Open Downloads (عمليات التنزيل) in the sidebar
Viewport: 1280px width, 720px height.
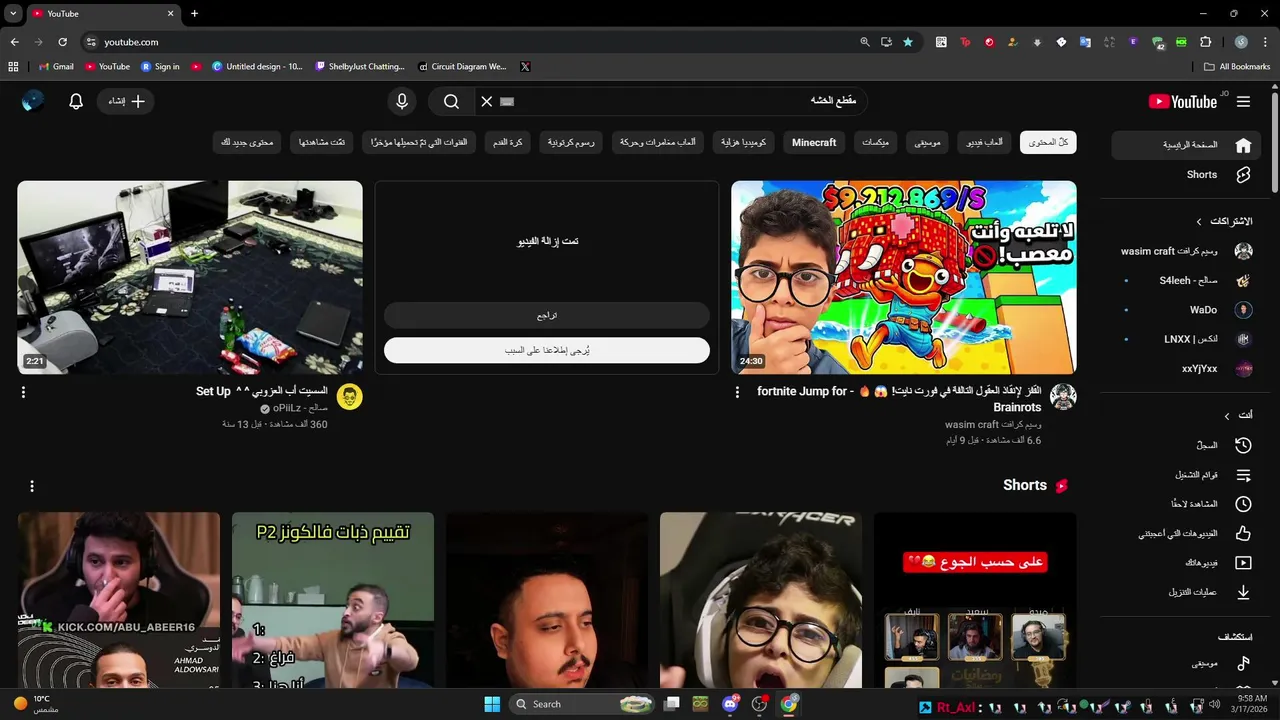point(1186,592)
